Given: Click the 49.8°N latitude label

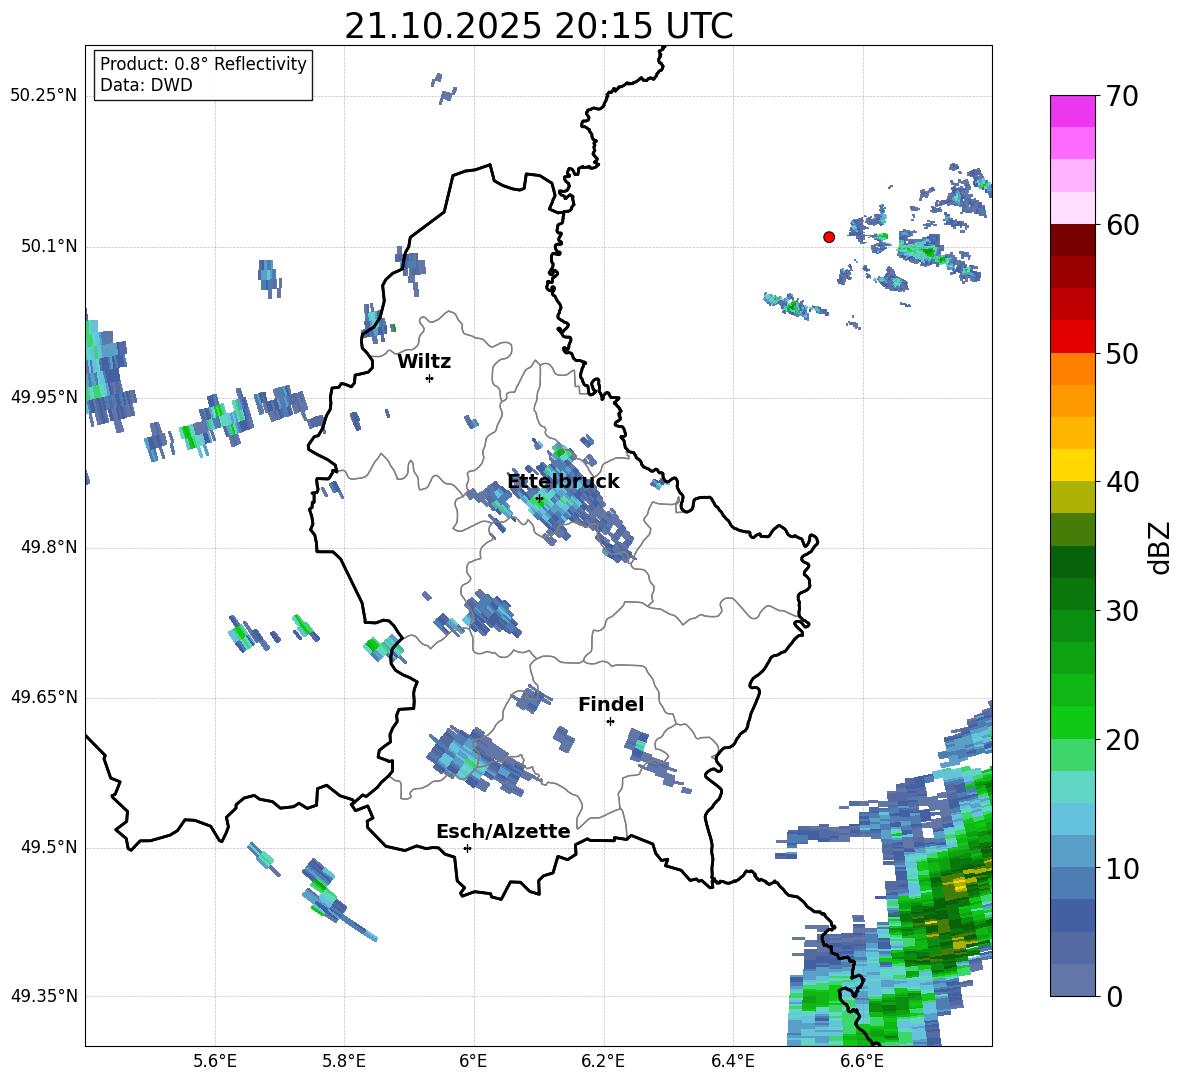Looking at the screenshot, I should (48, 547).
